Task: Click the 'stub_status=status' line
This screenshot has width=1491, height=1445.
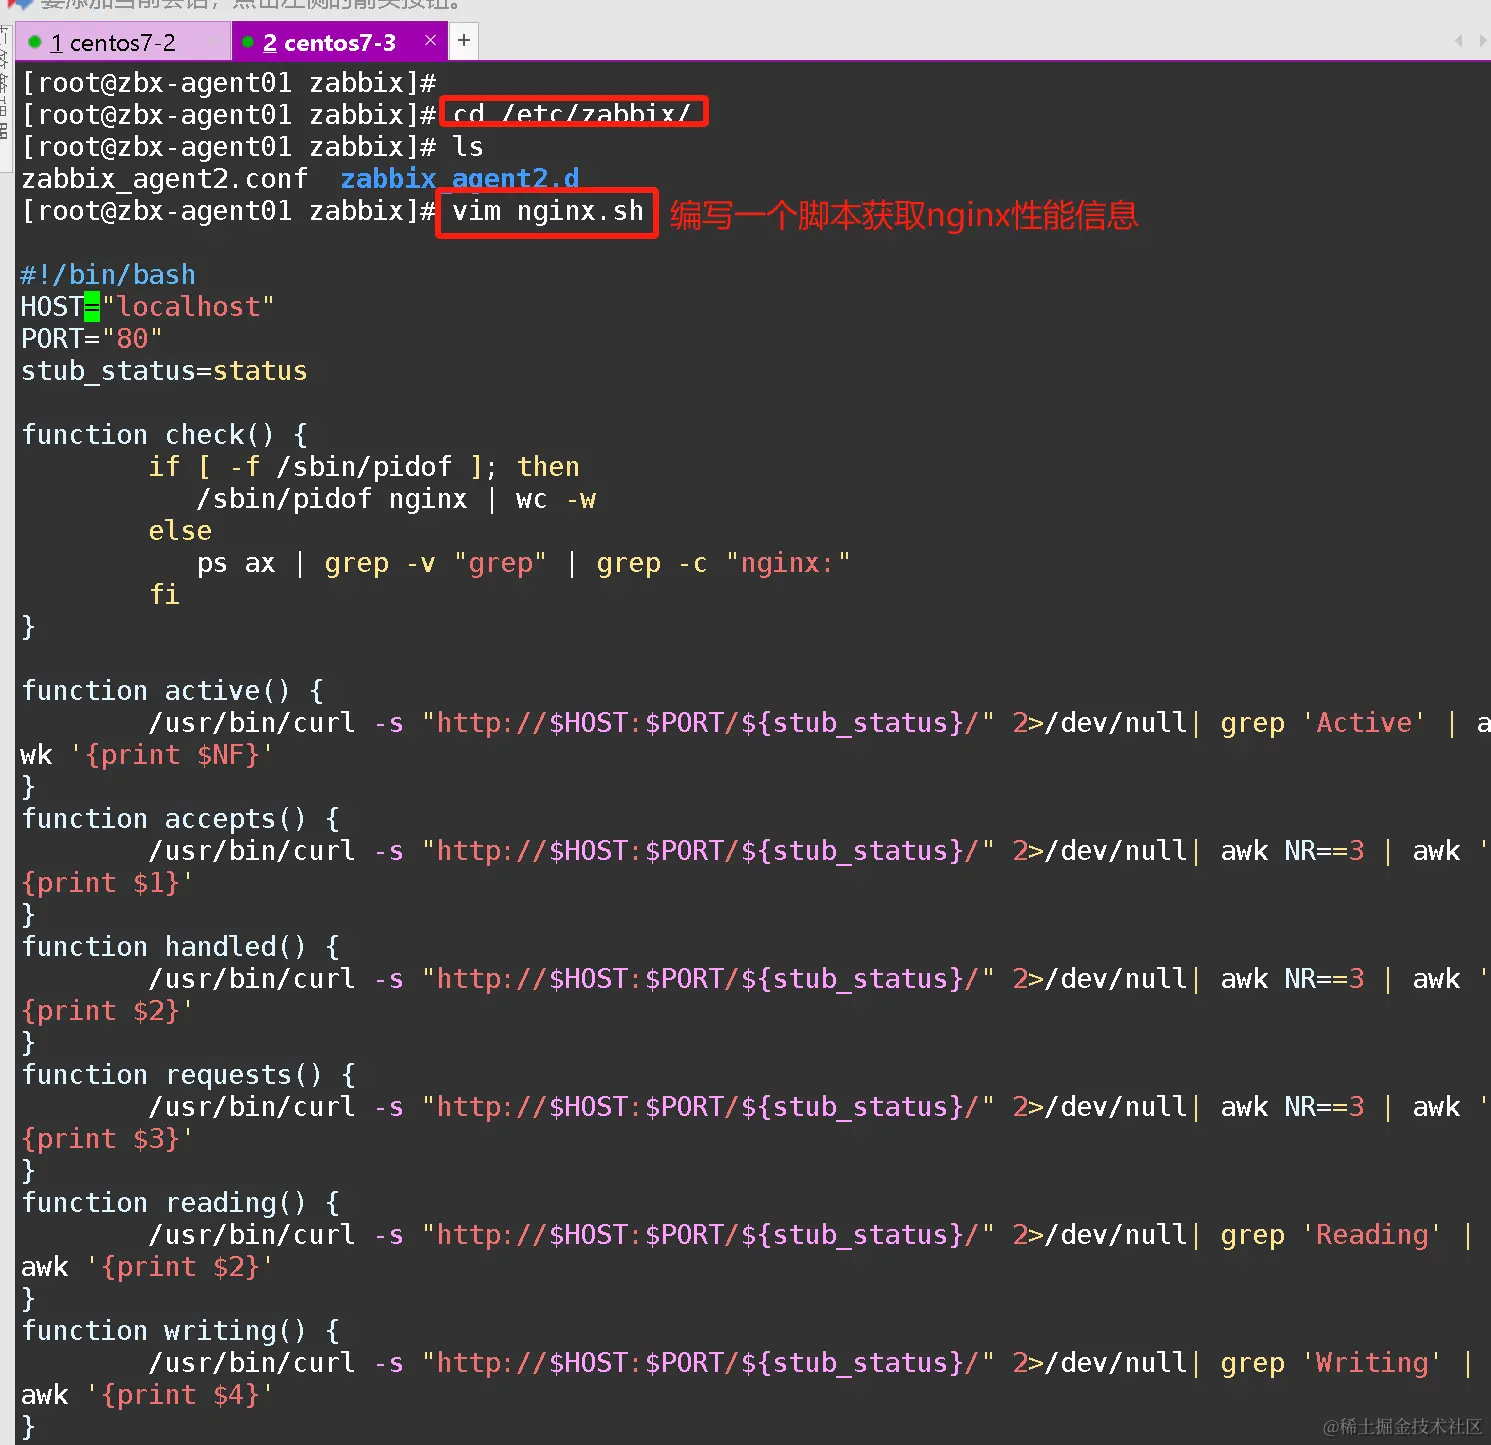Action: click(x=164, y=371)
